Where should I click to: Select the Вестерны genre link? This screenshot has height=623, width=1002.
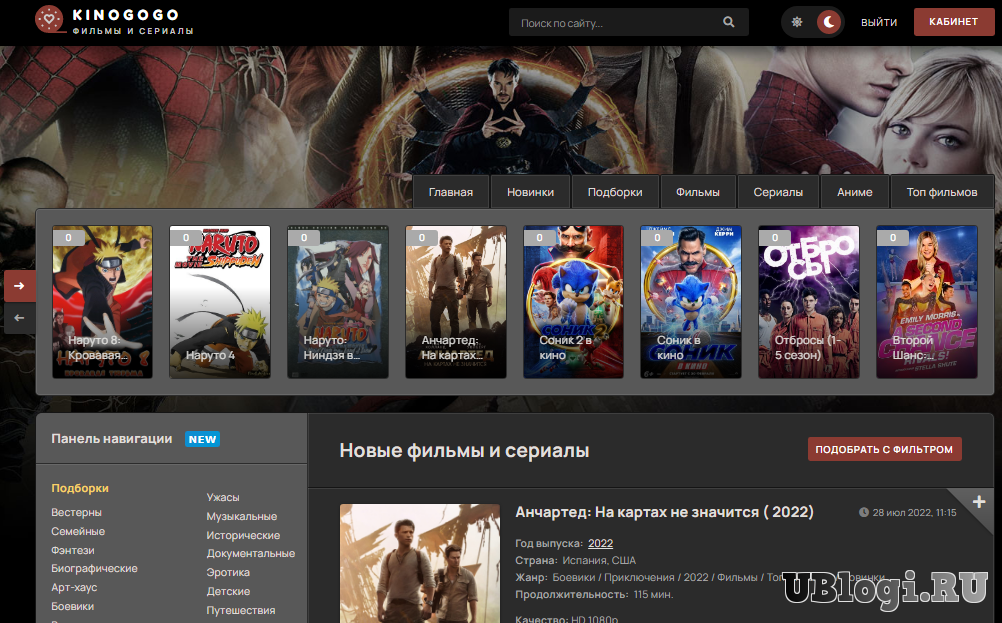tap(77, 512)
